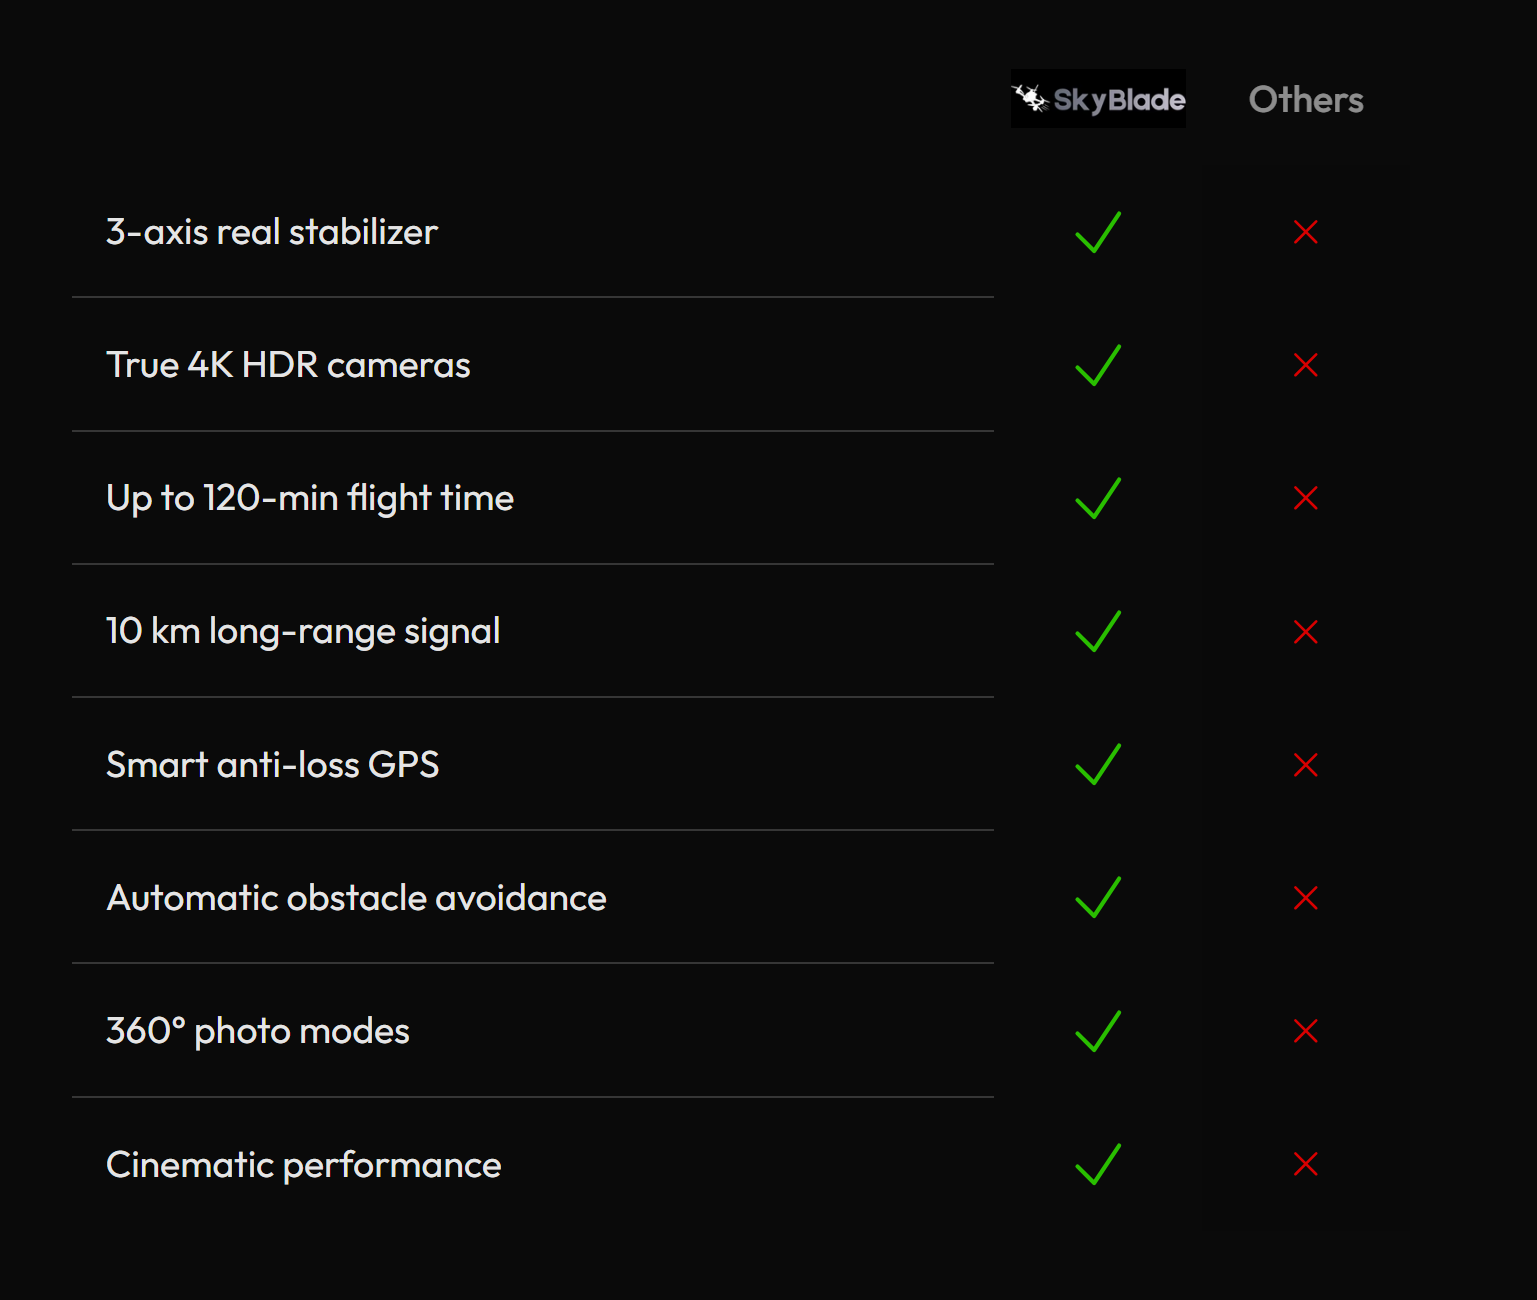Click red cross for 120-min flight time
Screen dimensions: 1537x1300
(1306, 498)
